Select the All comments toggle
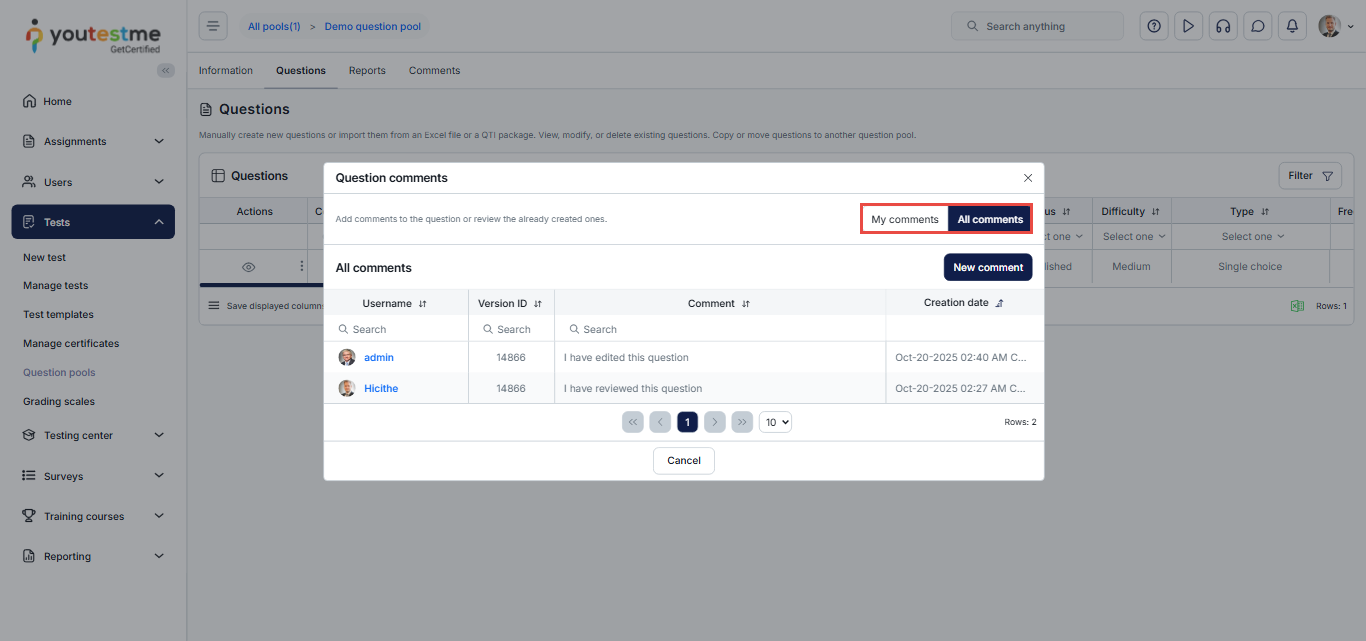The image size is (1366, 641). pyautogui.click(x=990, y=219)
